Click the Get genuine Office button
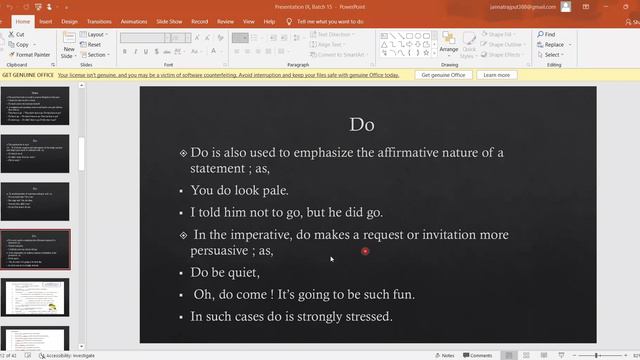Screen dimensions: 640x360 pyautogui.click(x=443, y=75)
